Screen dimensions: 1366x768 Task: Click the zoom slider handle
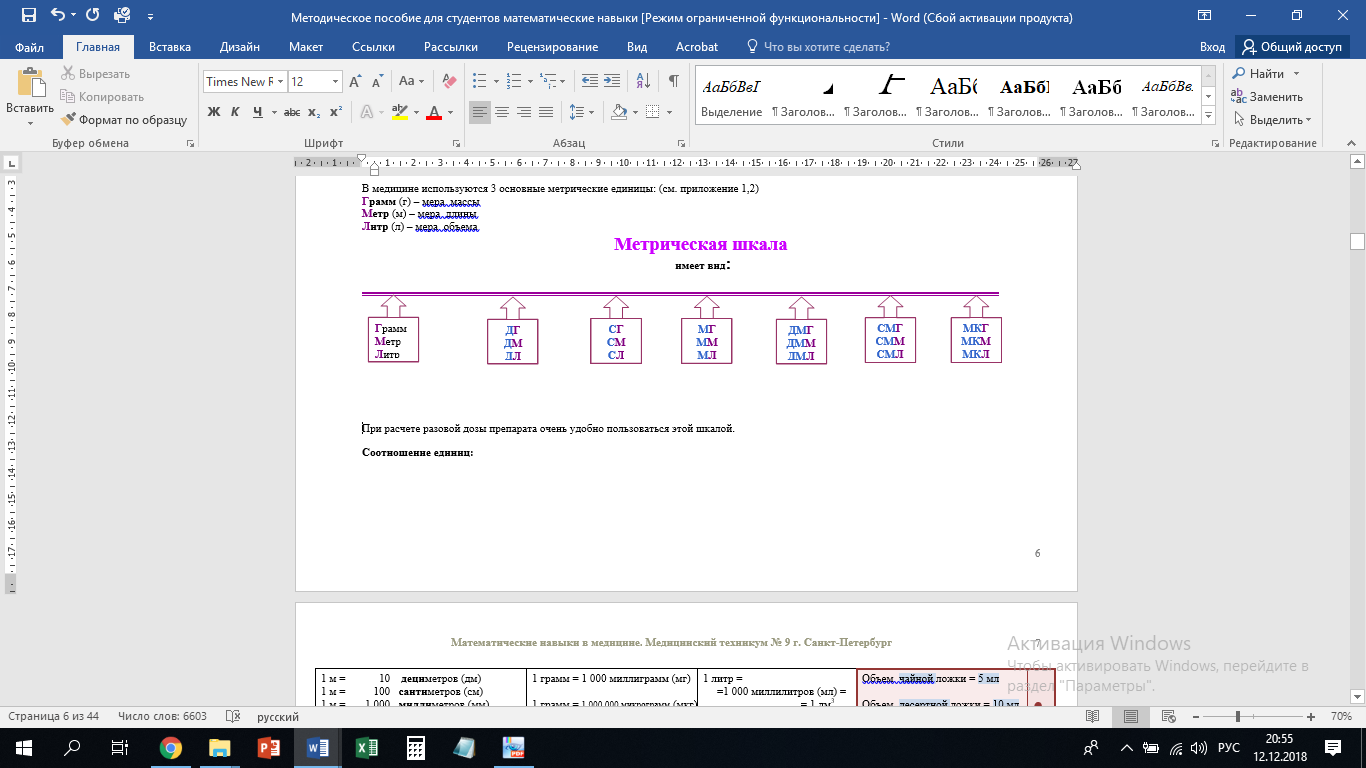[x=1238, y=717]
